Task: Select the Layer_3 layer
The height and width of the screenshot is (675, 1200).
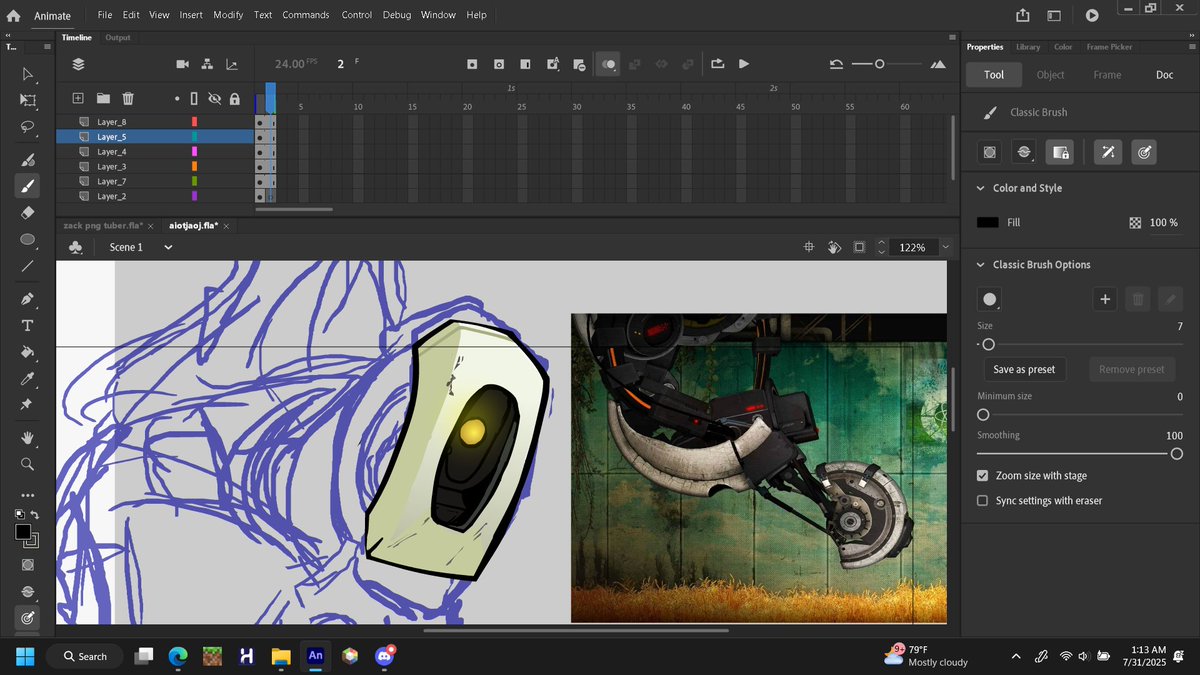Action: 110,166
